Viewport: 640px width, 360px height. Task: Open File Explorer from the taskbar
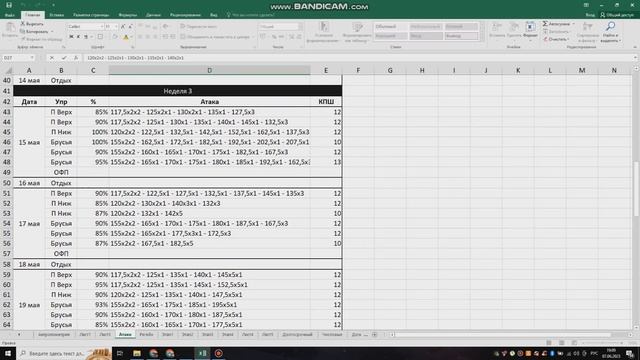click(x=137, y=353)
